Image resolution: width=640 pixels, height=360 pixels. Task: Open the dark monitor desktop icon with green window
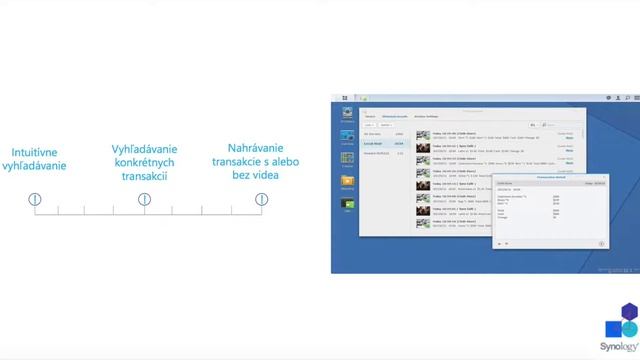click(348, 203)
